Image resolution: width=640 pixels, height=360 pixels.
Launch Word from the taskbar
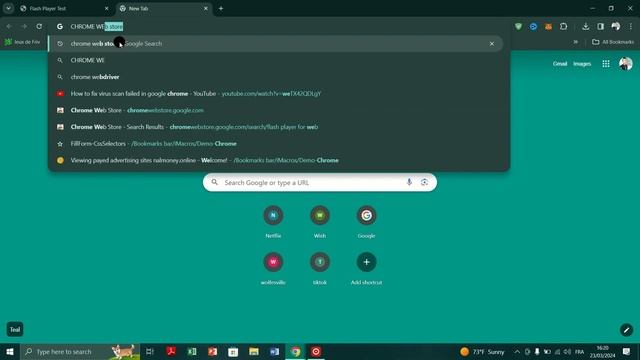[x=274, y=351]
